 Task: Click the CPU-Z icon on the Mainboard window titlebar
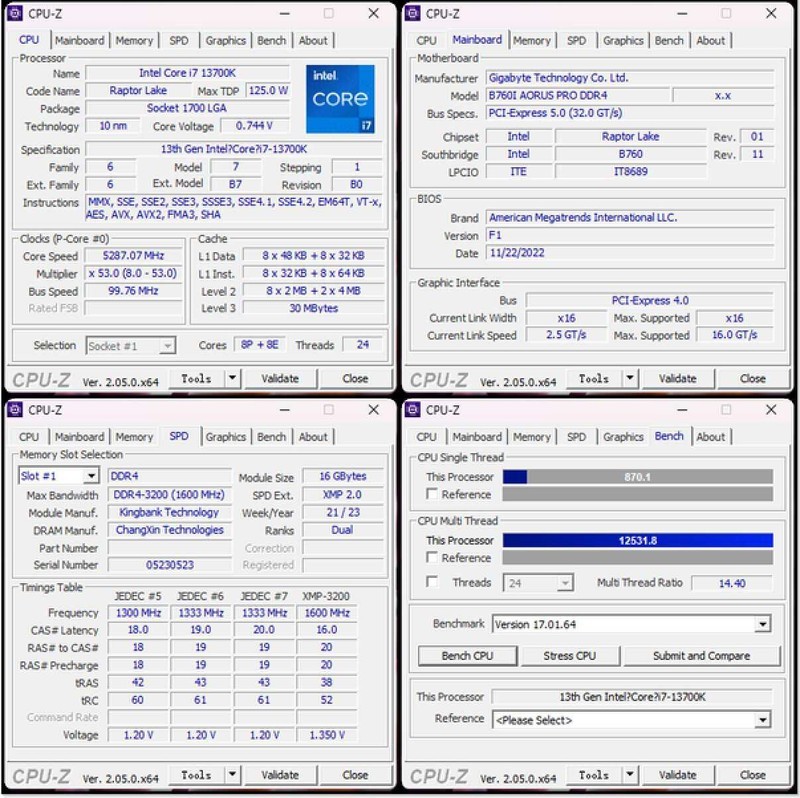(x=414, y=14)
